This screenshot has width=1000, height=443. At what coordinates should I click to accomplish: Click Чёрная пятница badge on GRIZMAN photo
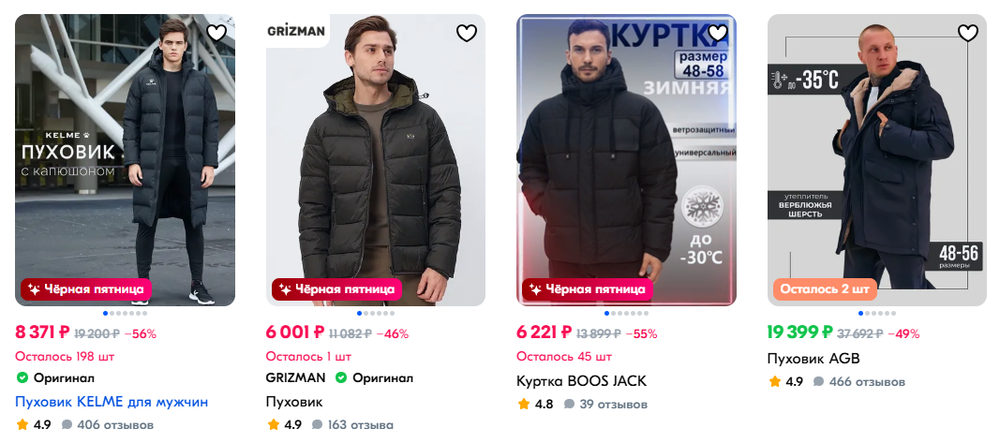pos(337,289)
